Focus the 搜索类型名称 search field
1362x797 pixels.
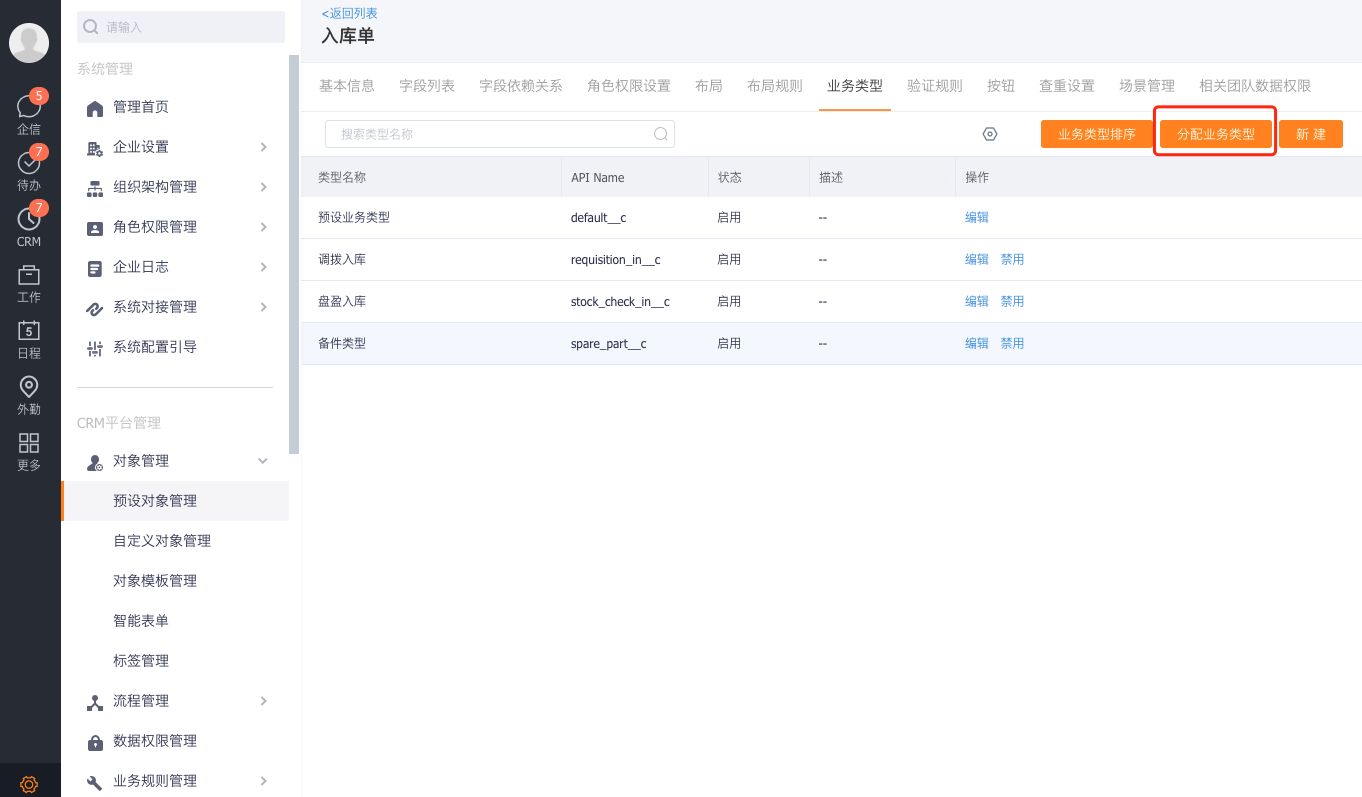tap(500, 134)
